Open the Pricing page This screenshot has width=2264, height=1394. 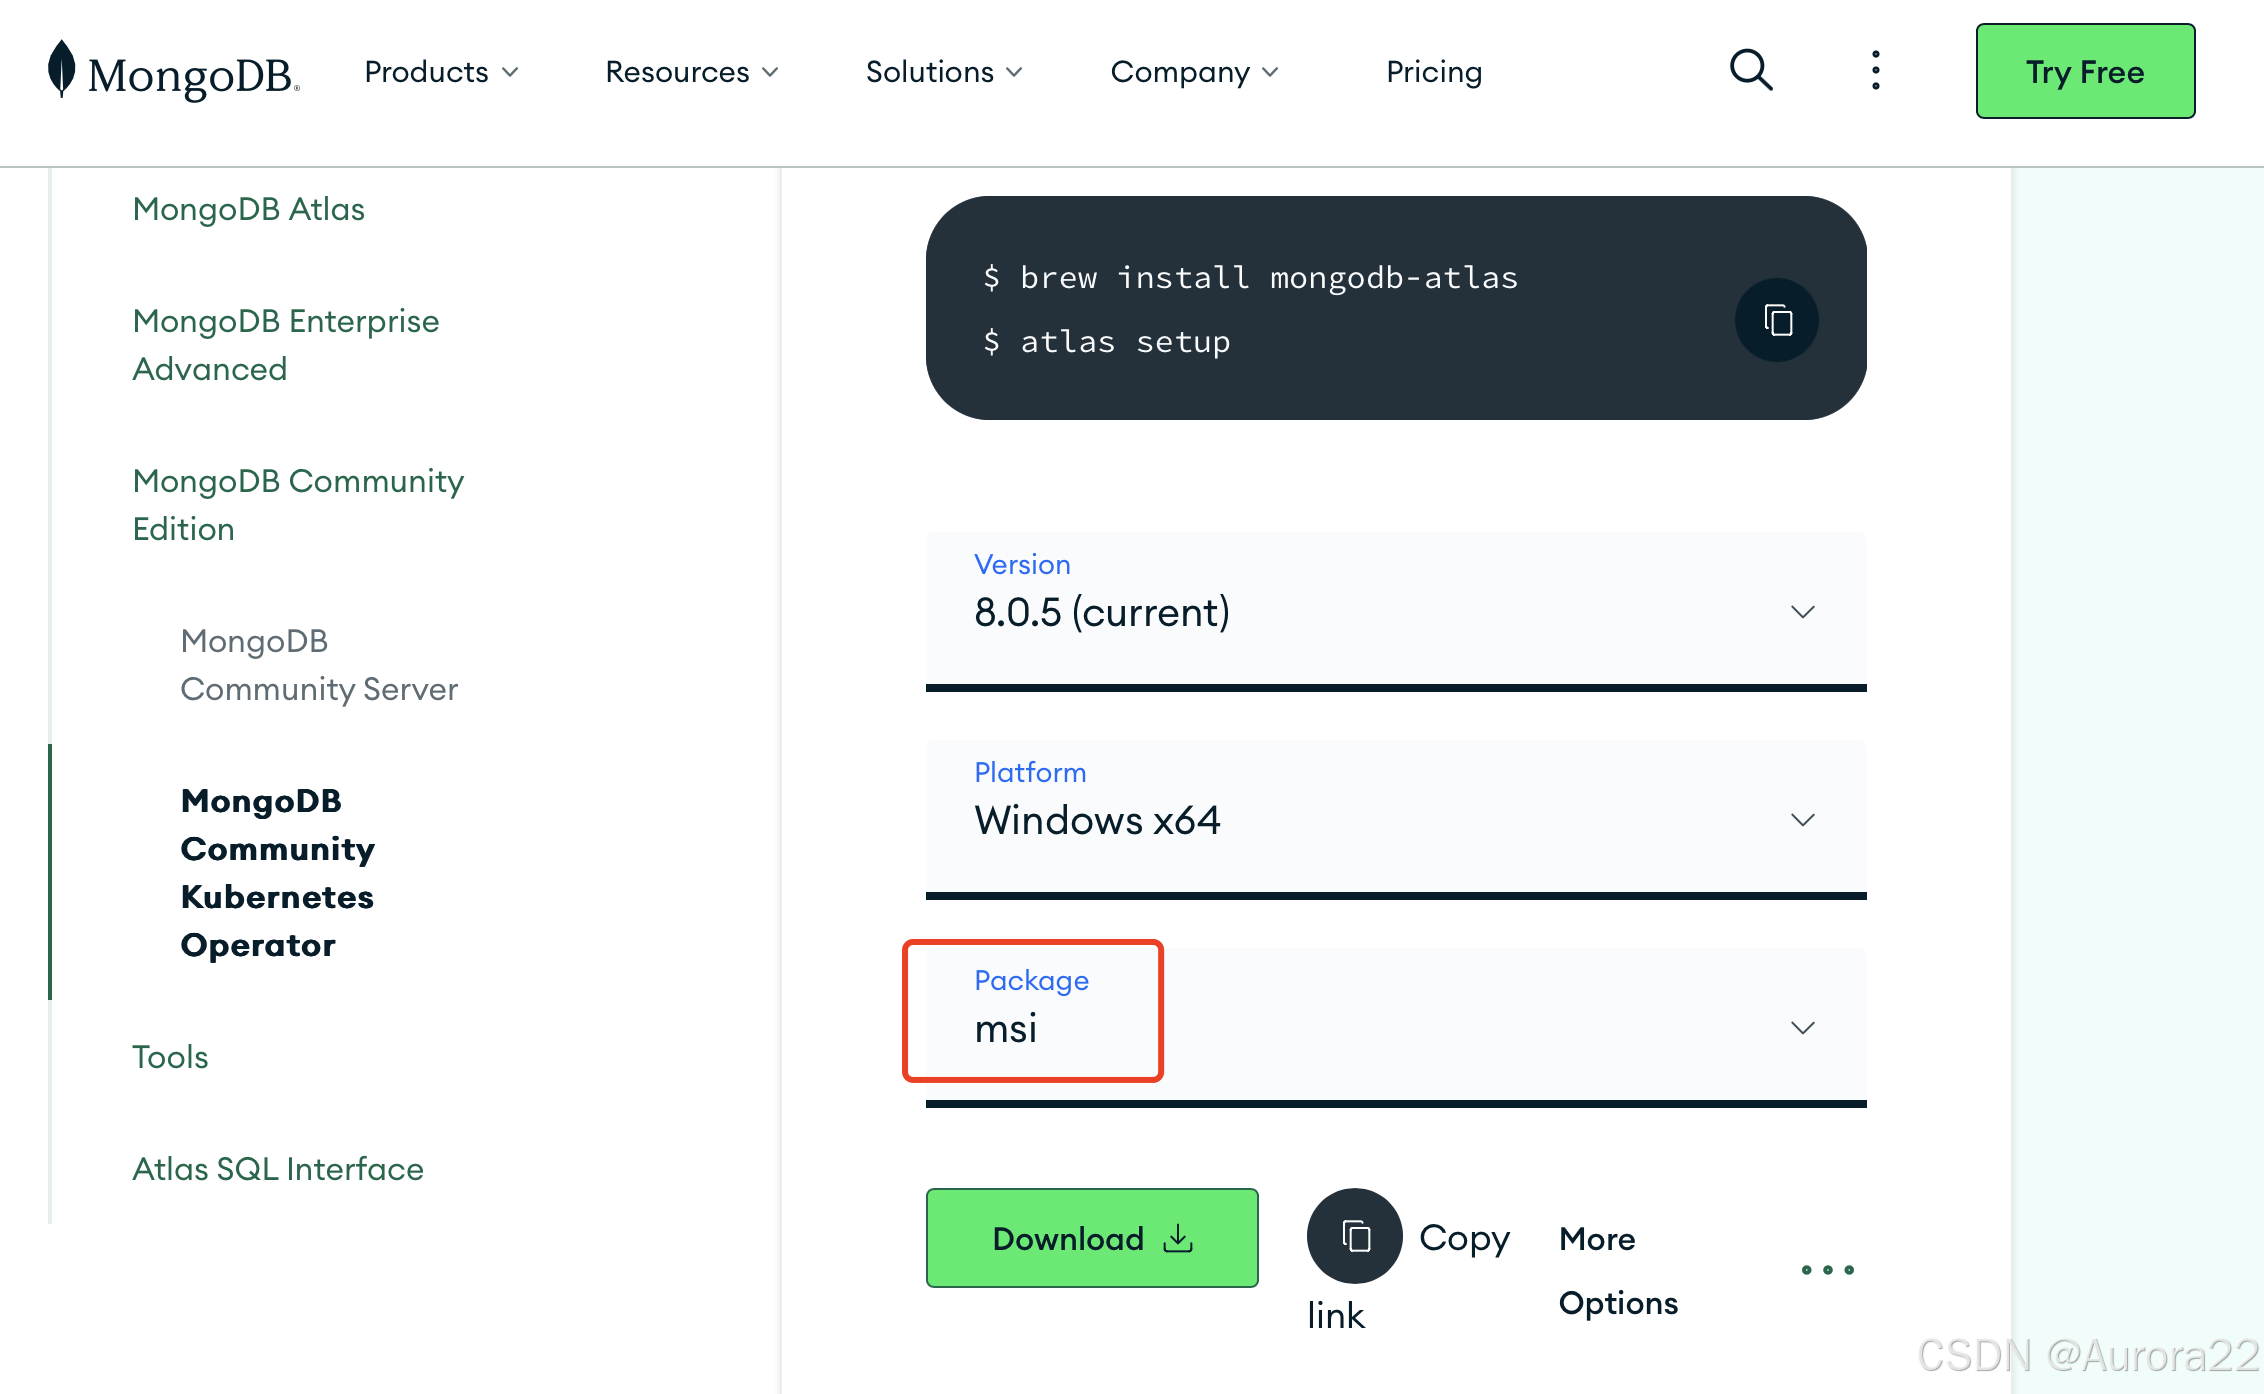click(1434, 72)
